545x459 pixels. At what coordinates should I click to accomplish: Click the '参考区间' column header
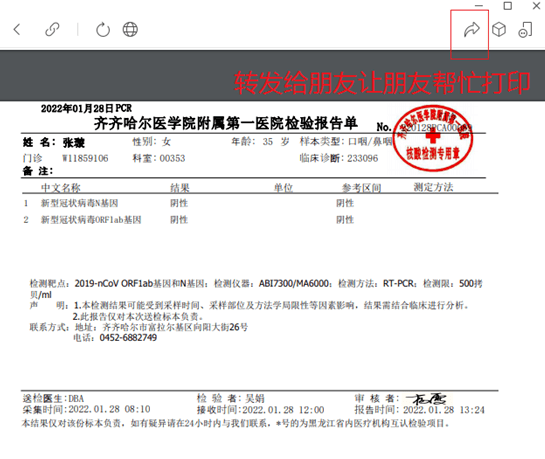(361, 188)
